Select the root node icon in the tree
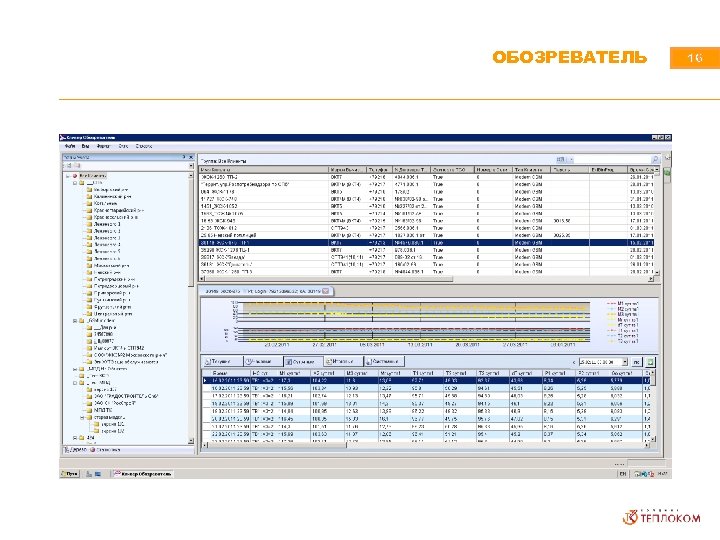This screenshot has width=720, height=540. point(75,175)
